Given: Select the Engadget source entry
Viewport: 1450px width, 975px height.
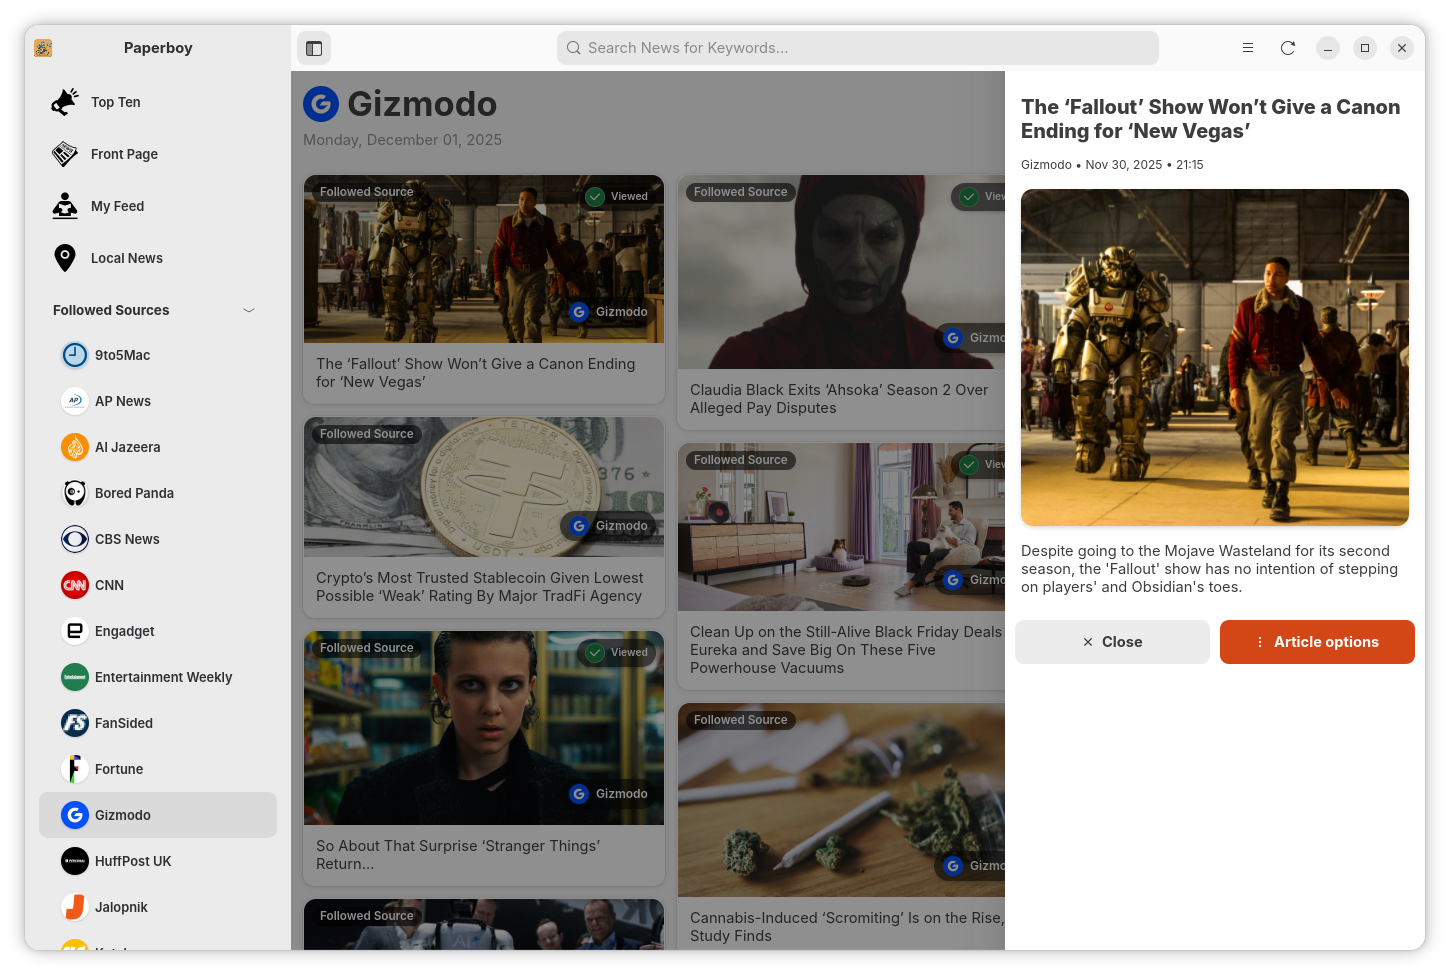Looking at the screenshot, I should point(124,631).
